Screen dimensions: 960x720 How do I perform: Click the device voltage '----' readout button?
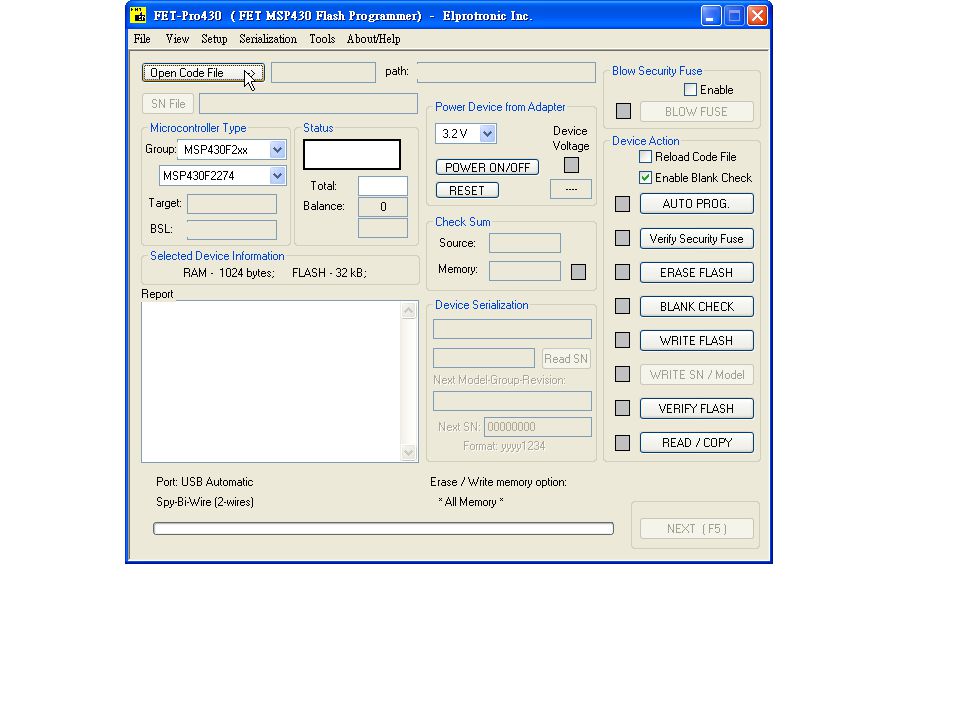click(571, 189)
